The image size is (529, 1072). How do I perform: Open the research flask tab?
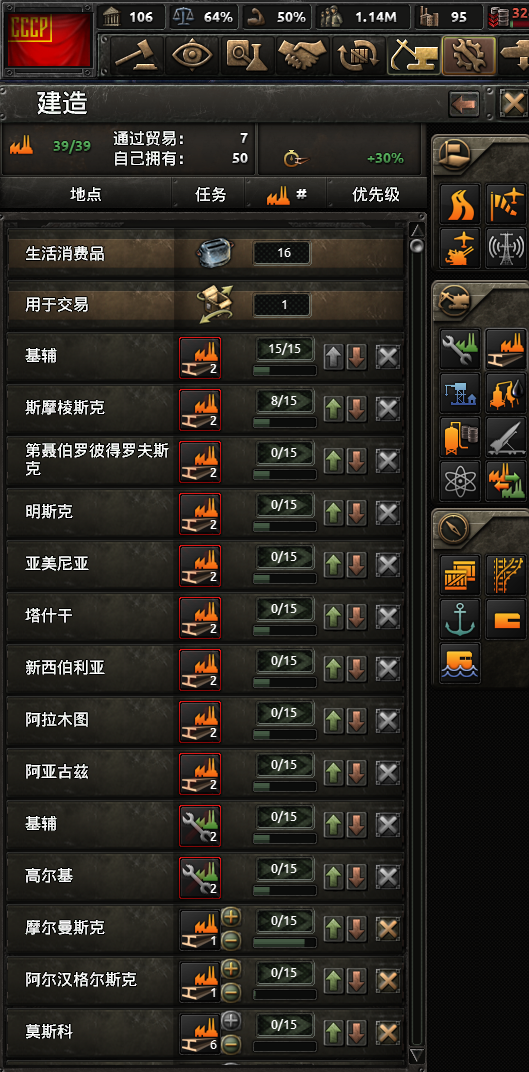(x=247, y=55)
